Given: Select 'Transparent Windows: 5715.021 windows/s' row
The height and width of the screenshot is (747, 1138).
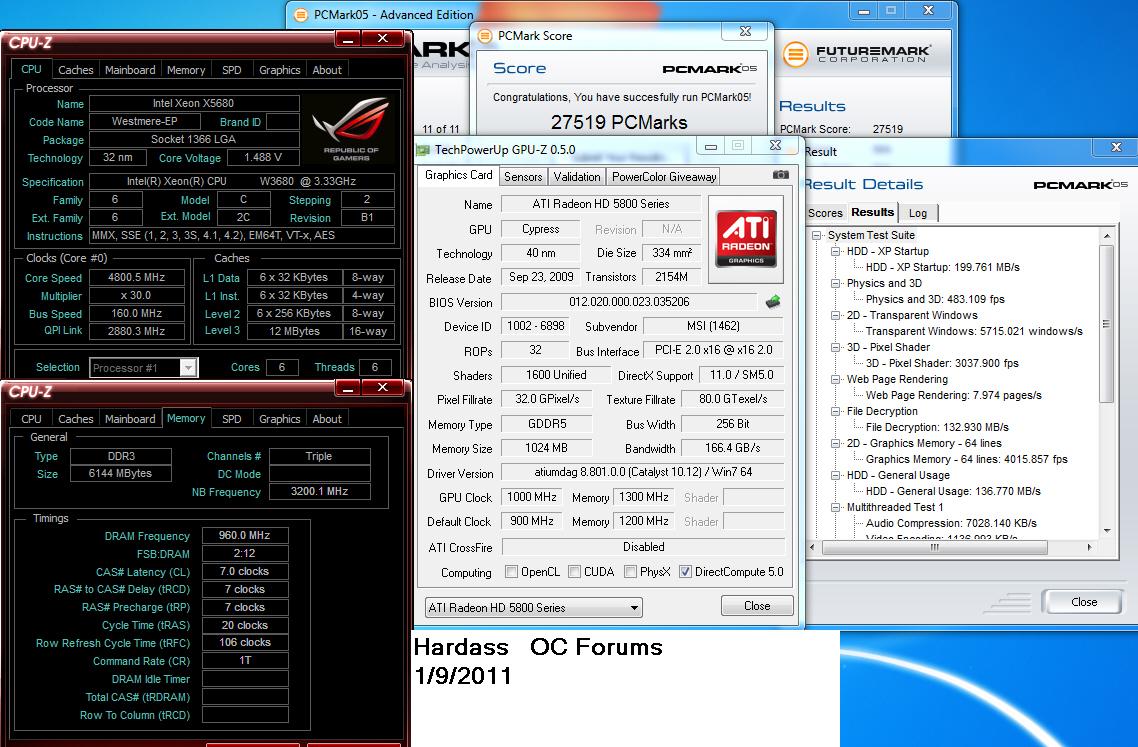Looking at the screenshot, I should [974, 331].
